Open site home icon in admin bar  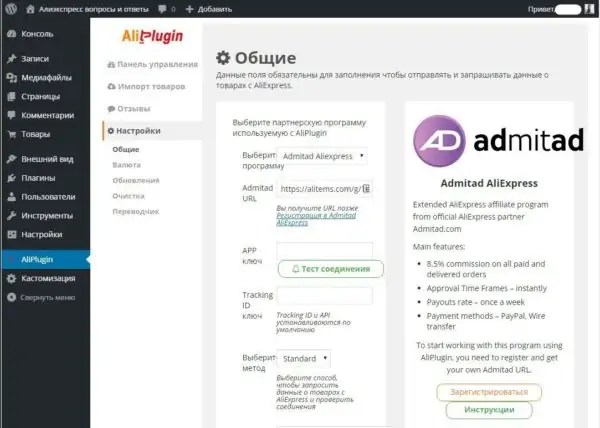point(30,9)
